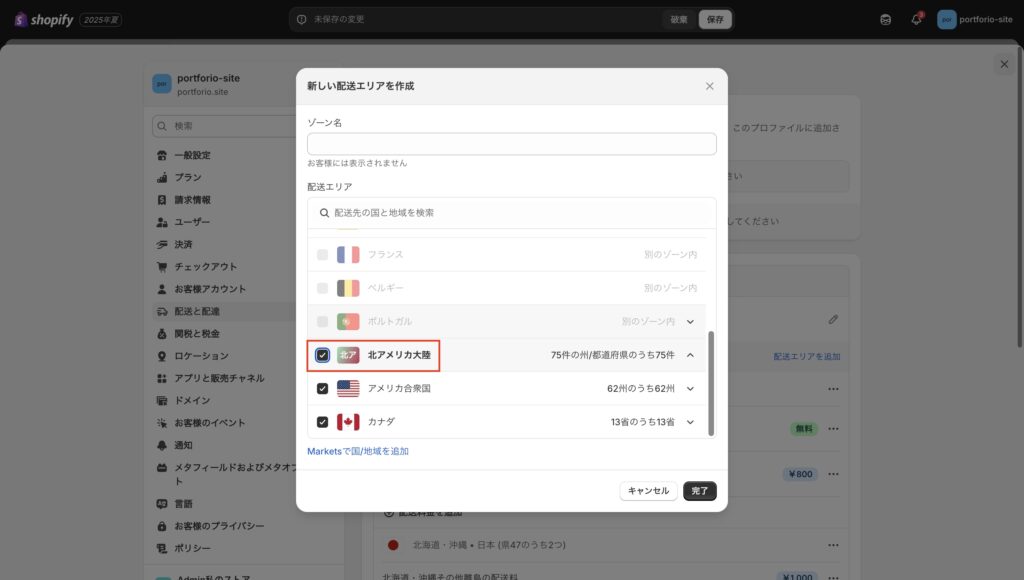
Task: Click the Shopify logo in top bar
Action: tap(44, 19)
